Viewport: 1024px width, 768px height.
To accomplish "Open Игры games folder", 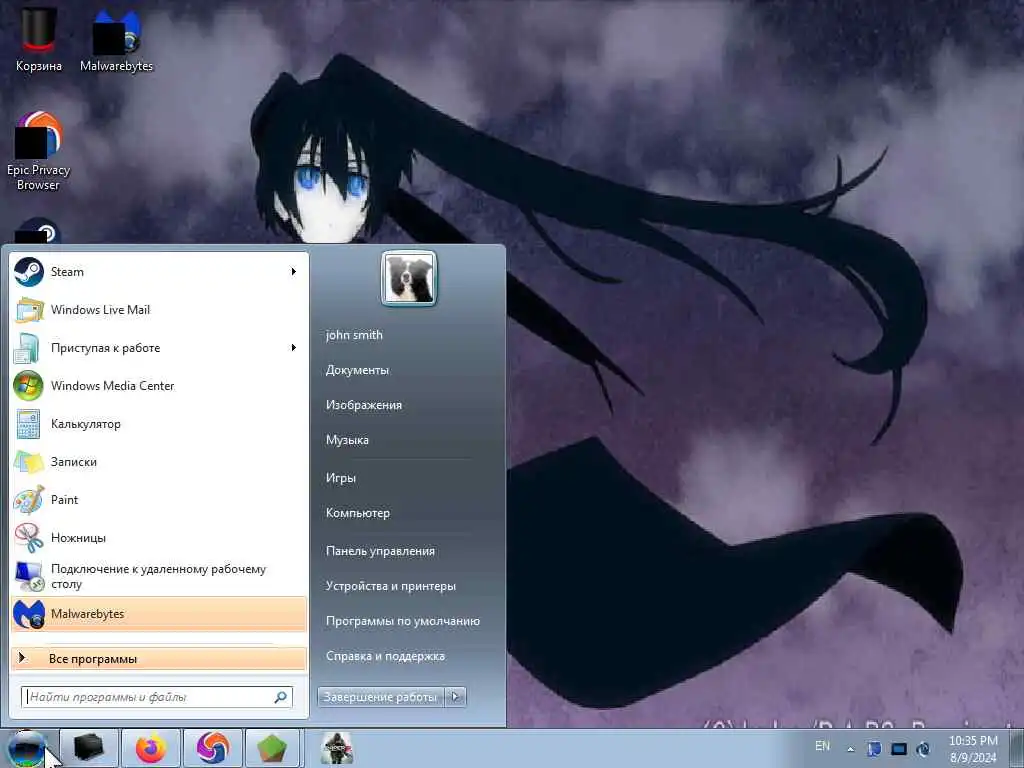I will point(341,478).
